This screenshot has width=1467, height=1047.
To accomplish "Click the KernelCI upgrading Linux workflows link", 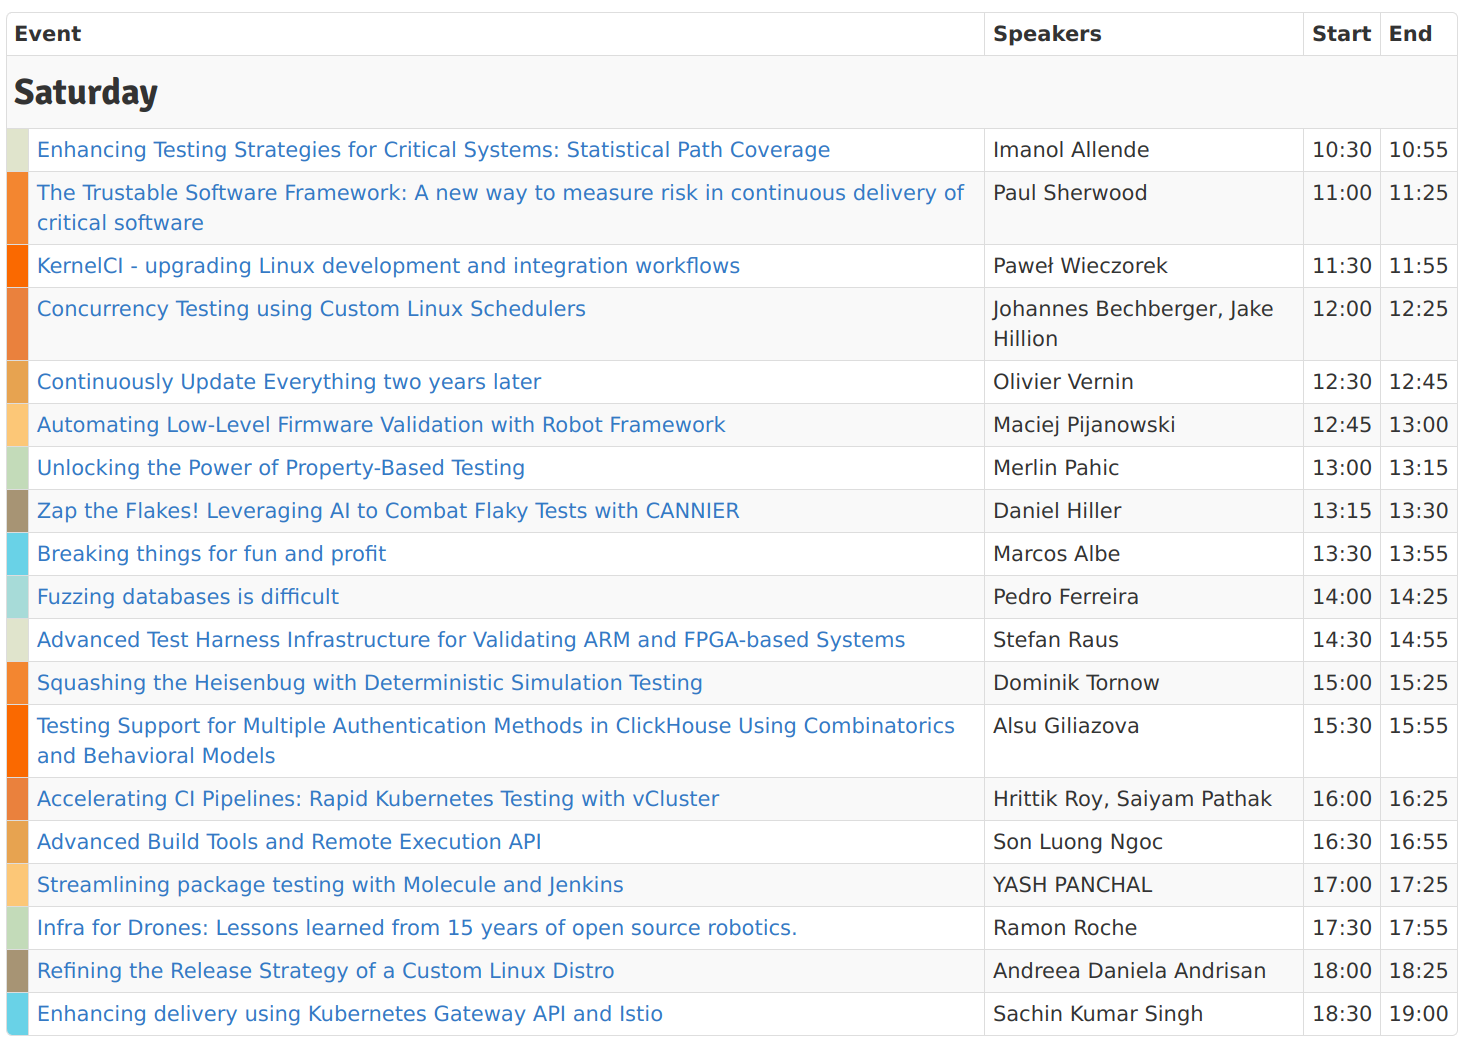I will 388,266.
